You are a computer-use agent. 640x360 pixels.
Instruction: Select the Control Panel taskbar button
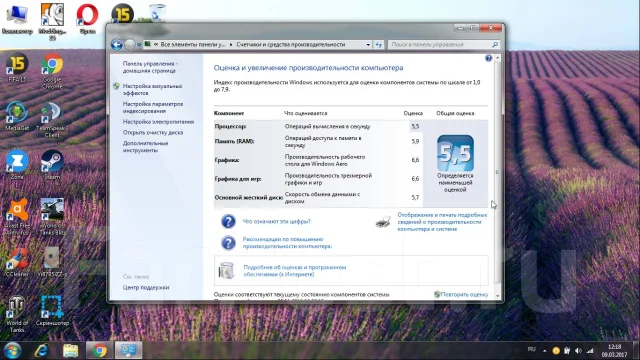[x=129, y=351]
